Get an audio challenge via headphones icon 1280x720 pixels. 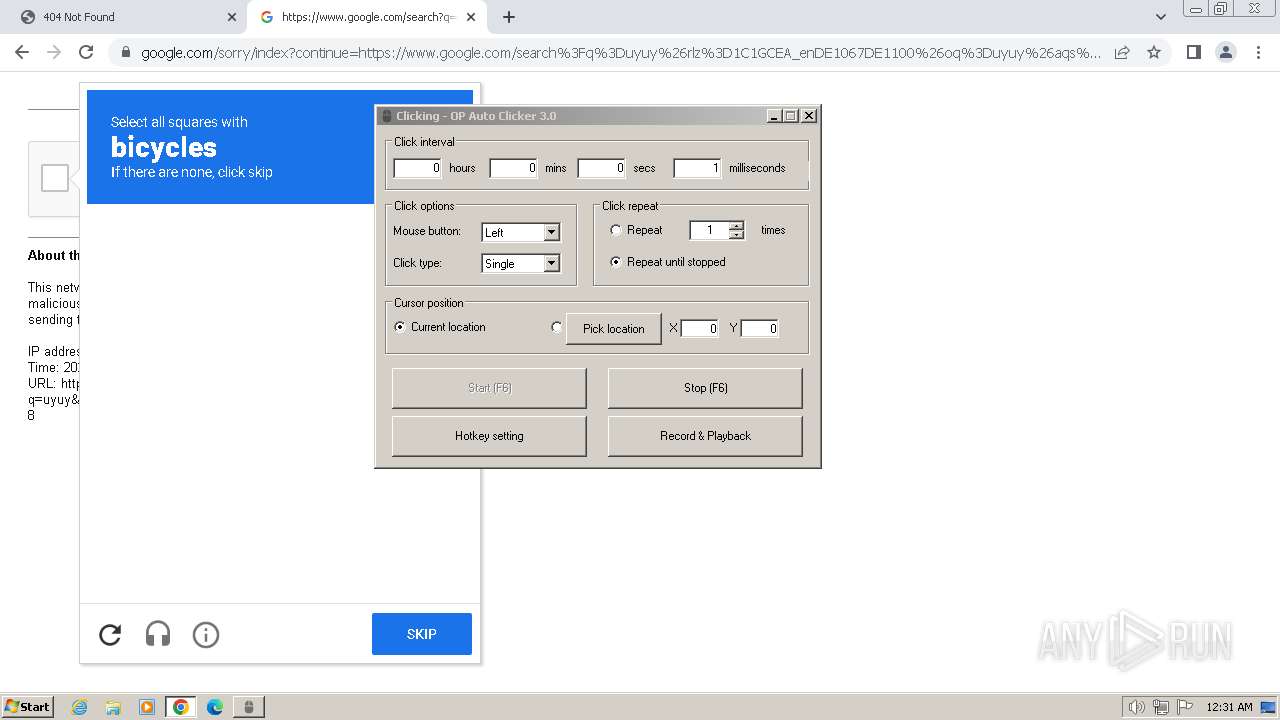(158, 634)
